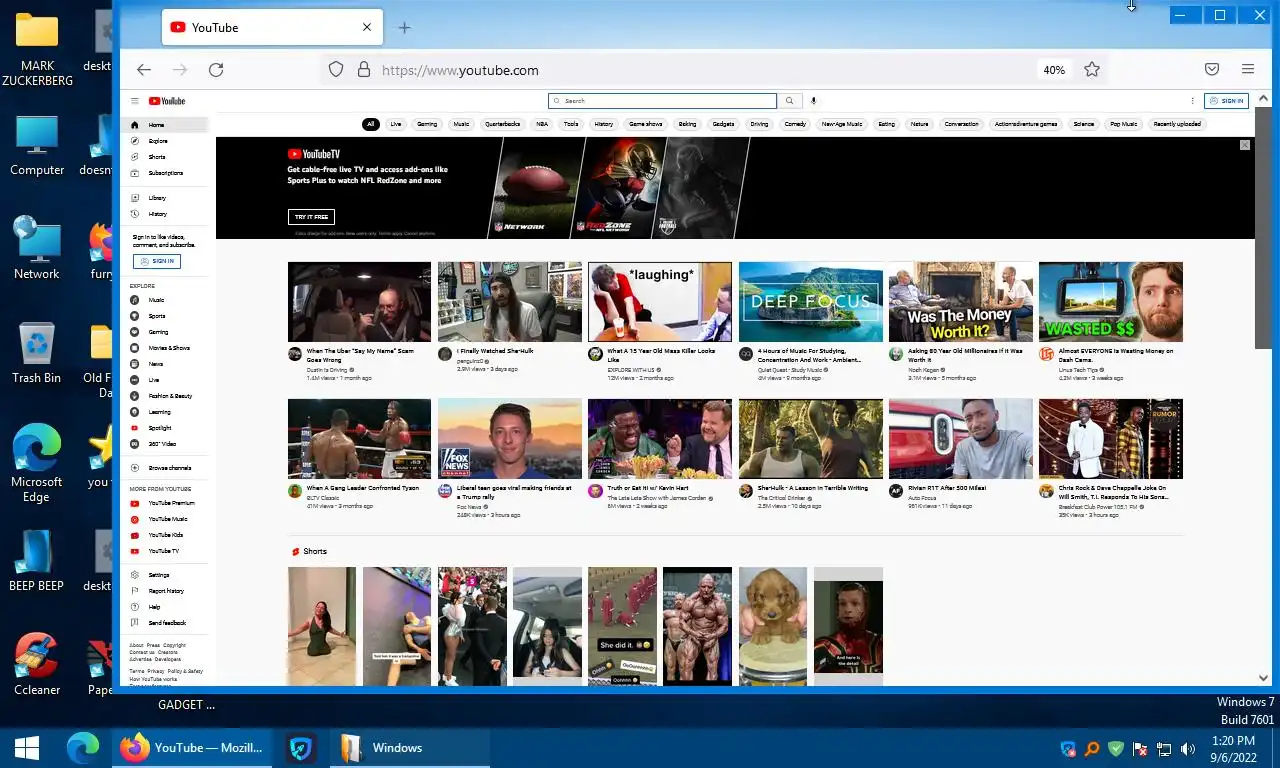
Task: Open Library in the sidebar
Action: point(165,198)
